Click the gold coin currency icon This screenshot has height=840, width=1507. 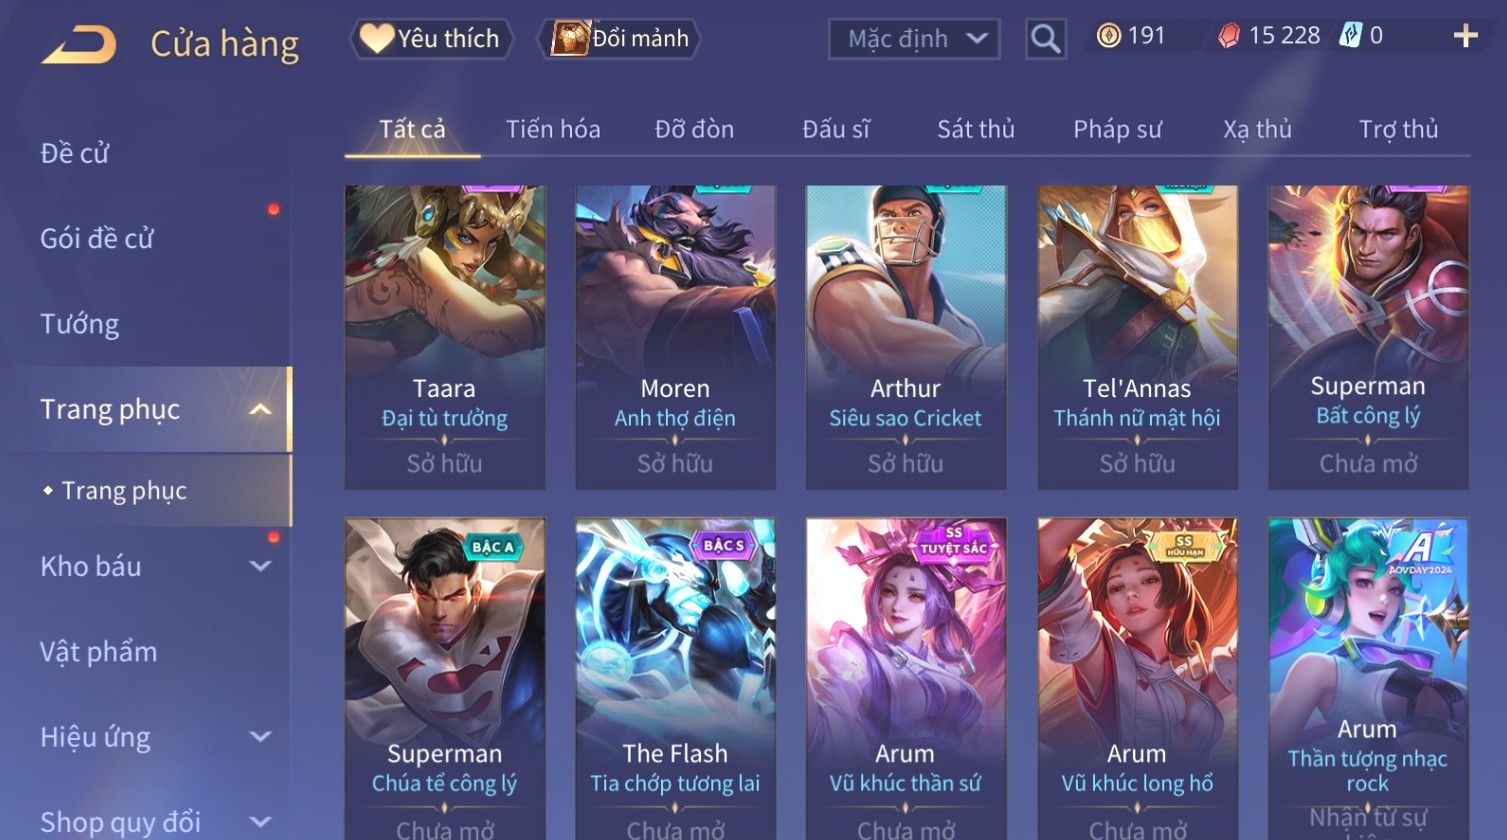click(1108, 36)
